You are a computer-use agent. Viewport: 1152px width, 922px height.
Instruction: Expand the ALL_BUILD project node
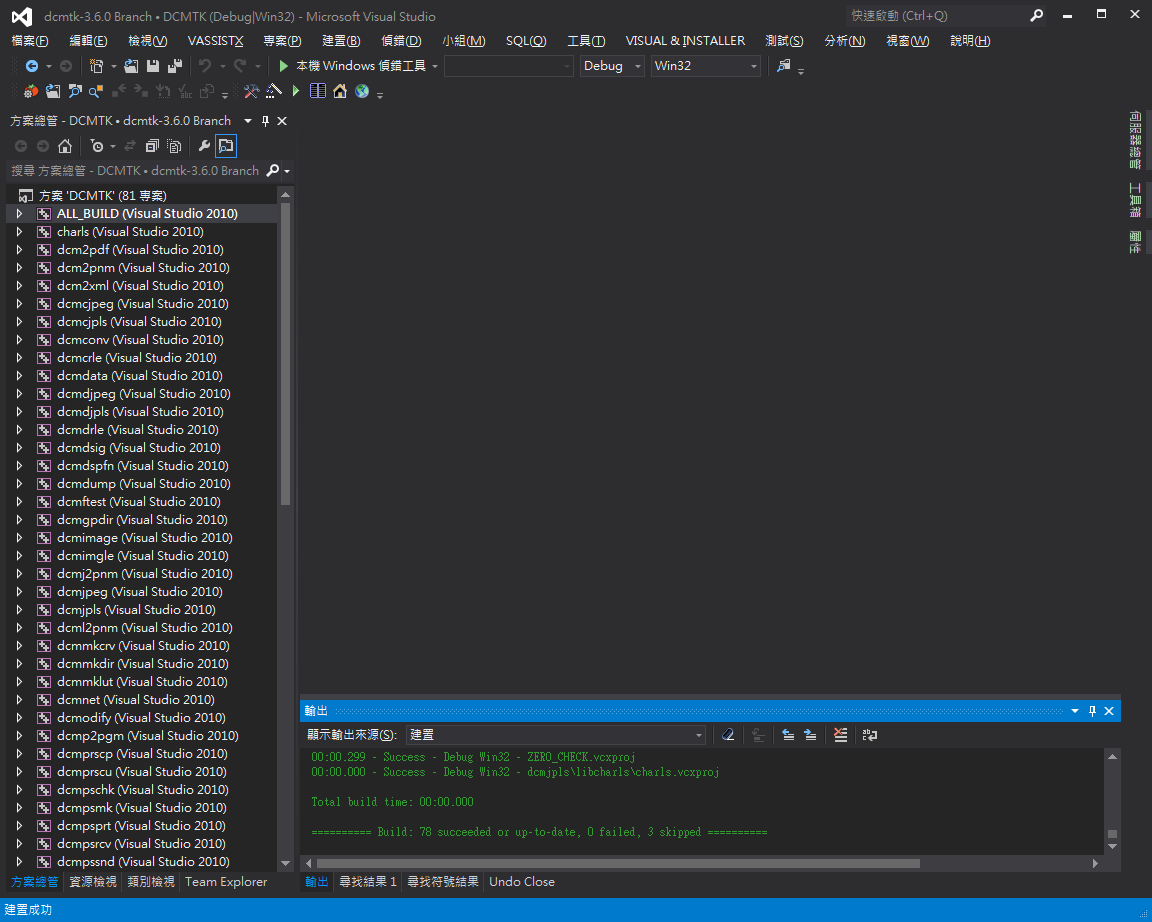(x=19, y=214)
